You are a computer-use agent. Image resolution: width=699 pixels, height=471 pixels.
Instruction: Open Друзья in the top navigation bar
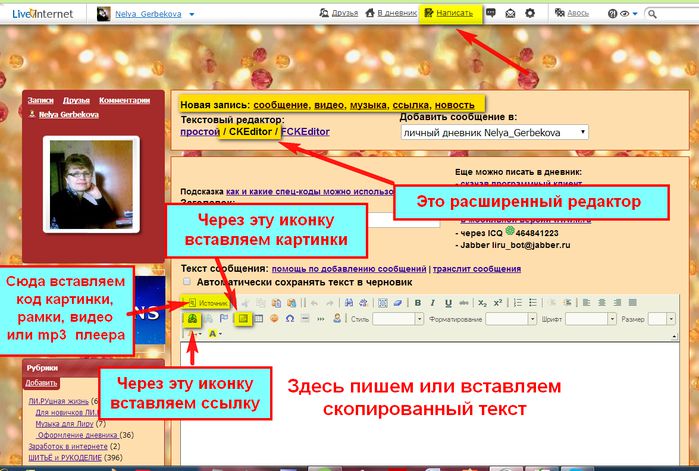click(339, 13)
